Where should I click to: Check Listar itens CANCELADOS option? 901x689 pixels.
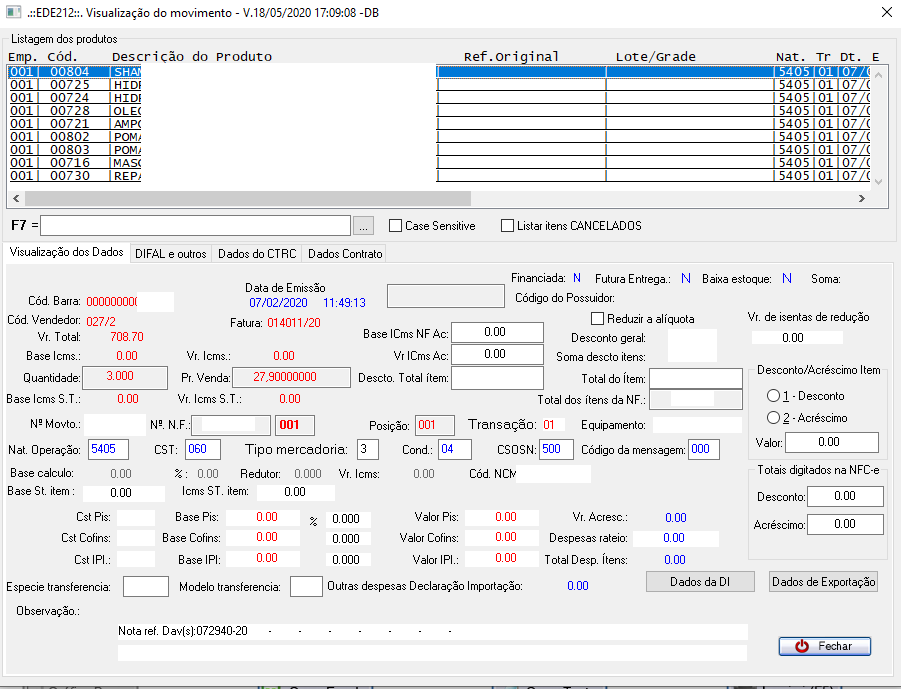(508, 226)
